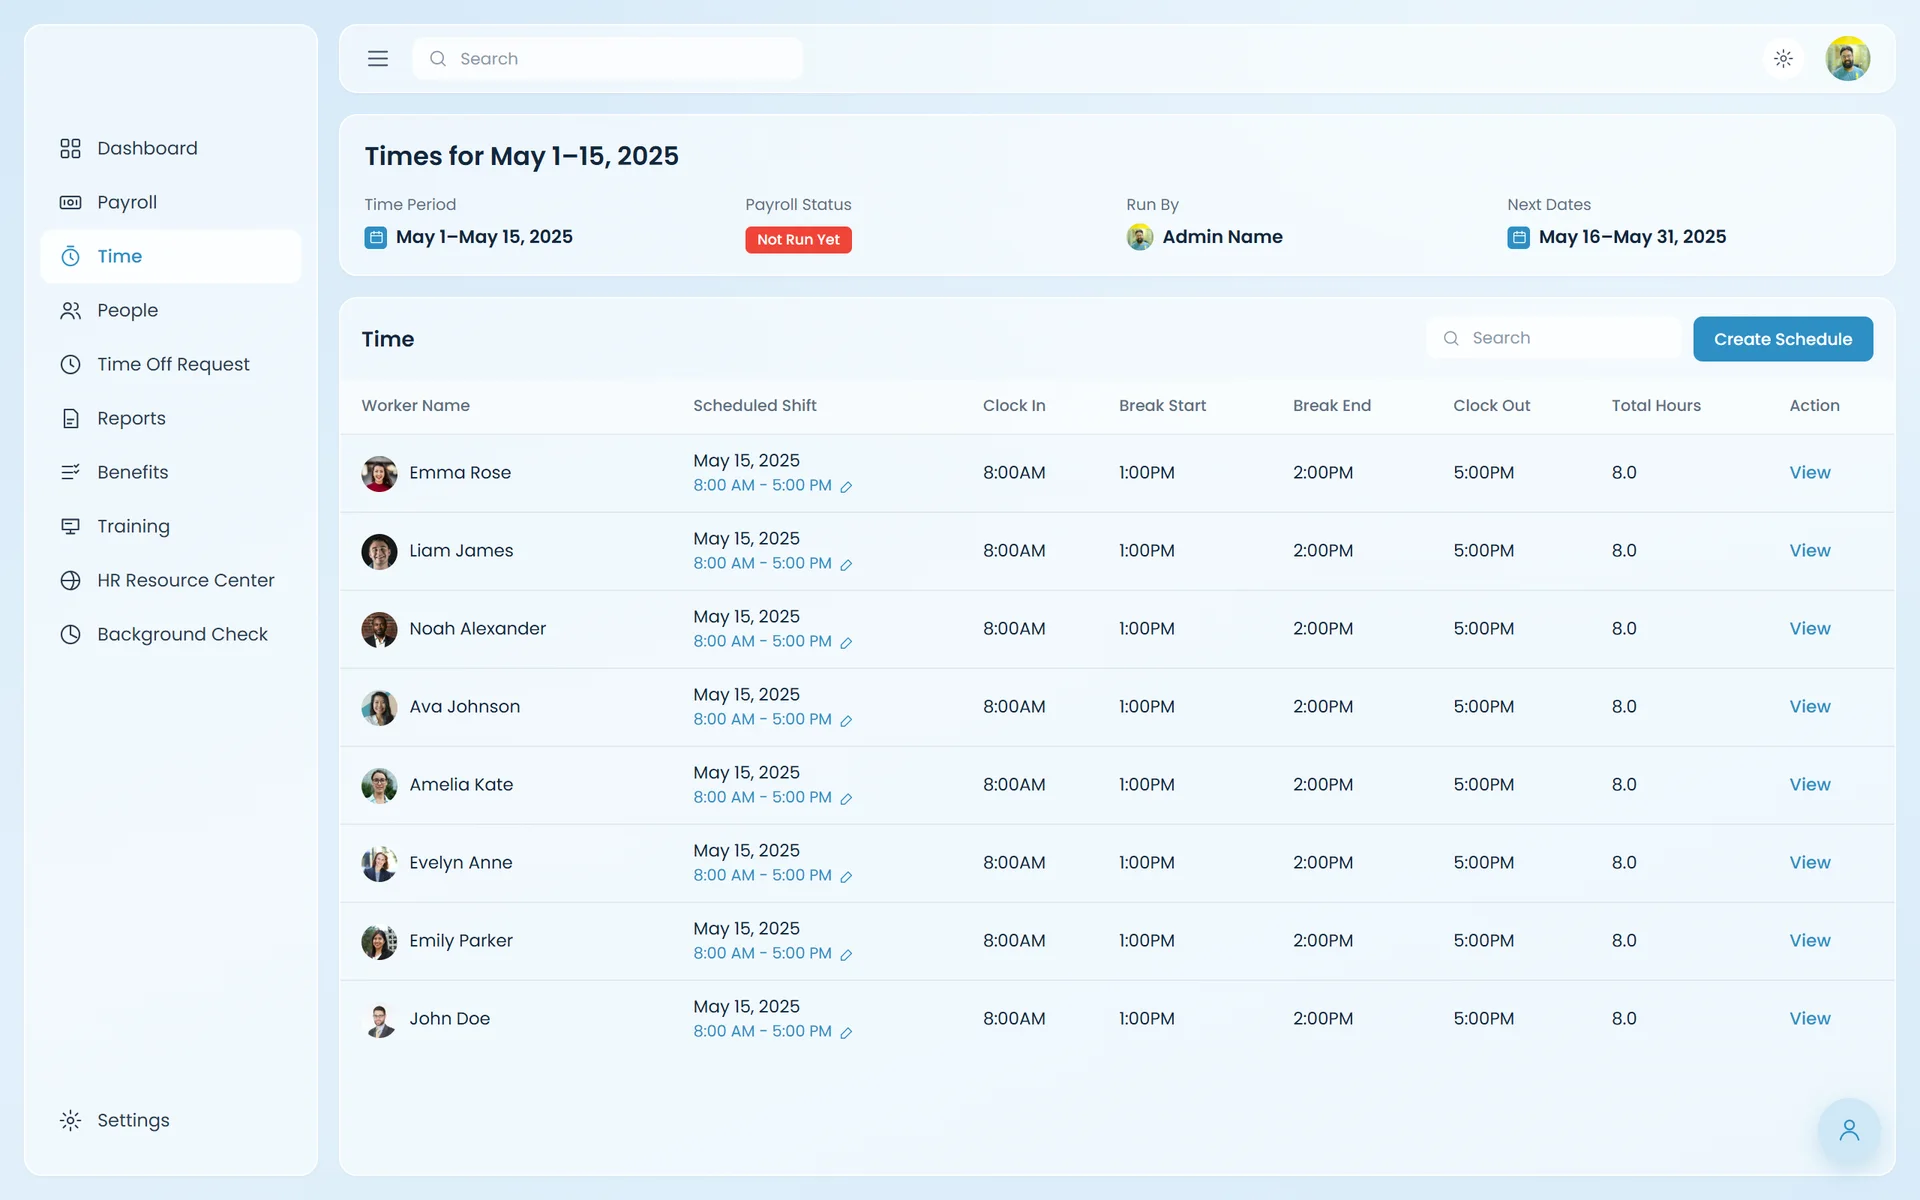This screenshot has width=1920, height=1200.
Task: Click the Payroll cash icon
Action: 70,203
